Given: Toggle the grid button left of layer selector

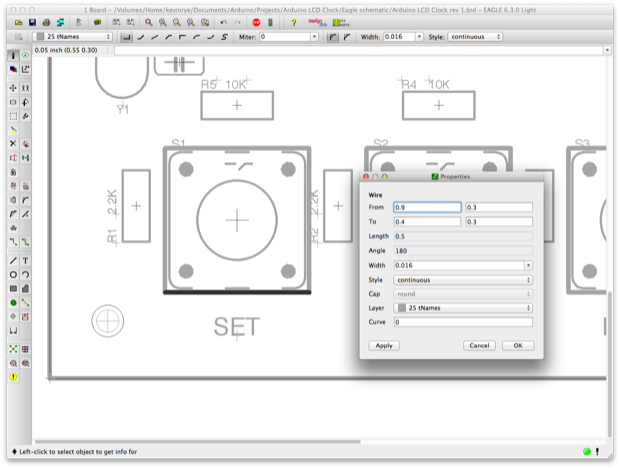Looking at the screenshot, I should coord(17,37).
